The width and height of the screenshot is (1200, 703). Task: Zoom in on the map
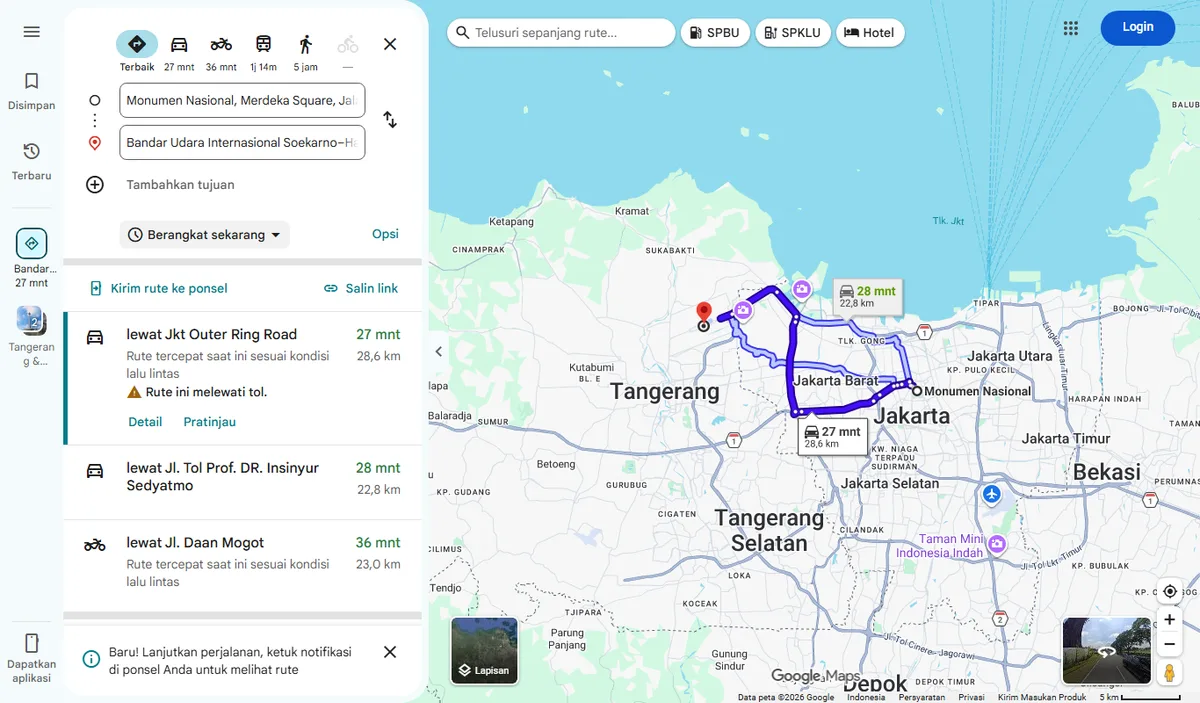1169,620
